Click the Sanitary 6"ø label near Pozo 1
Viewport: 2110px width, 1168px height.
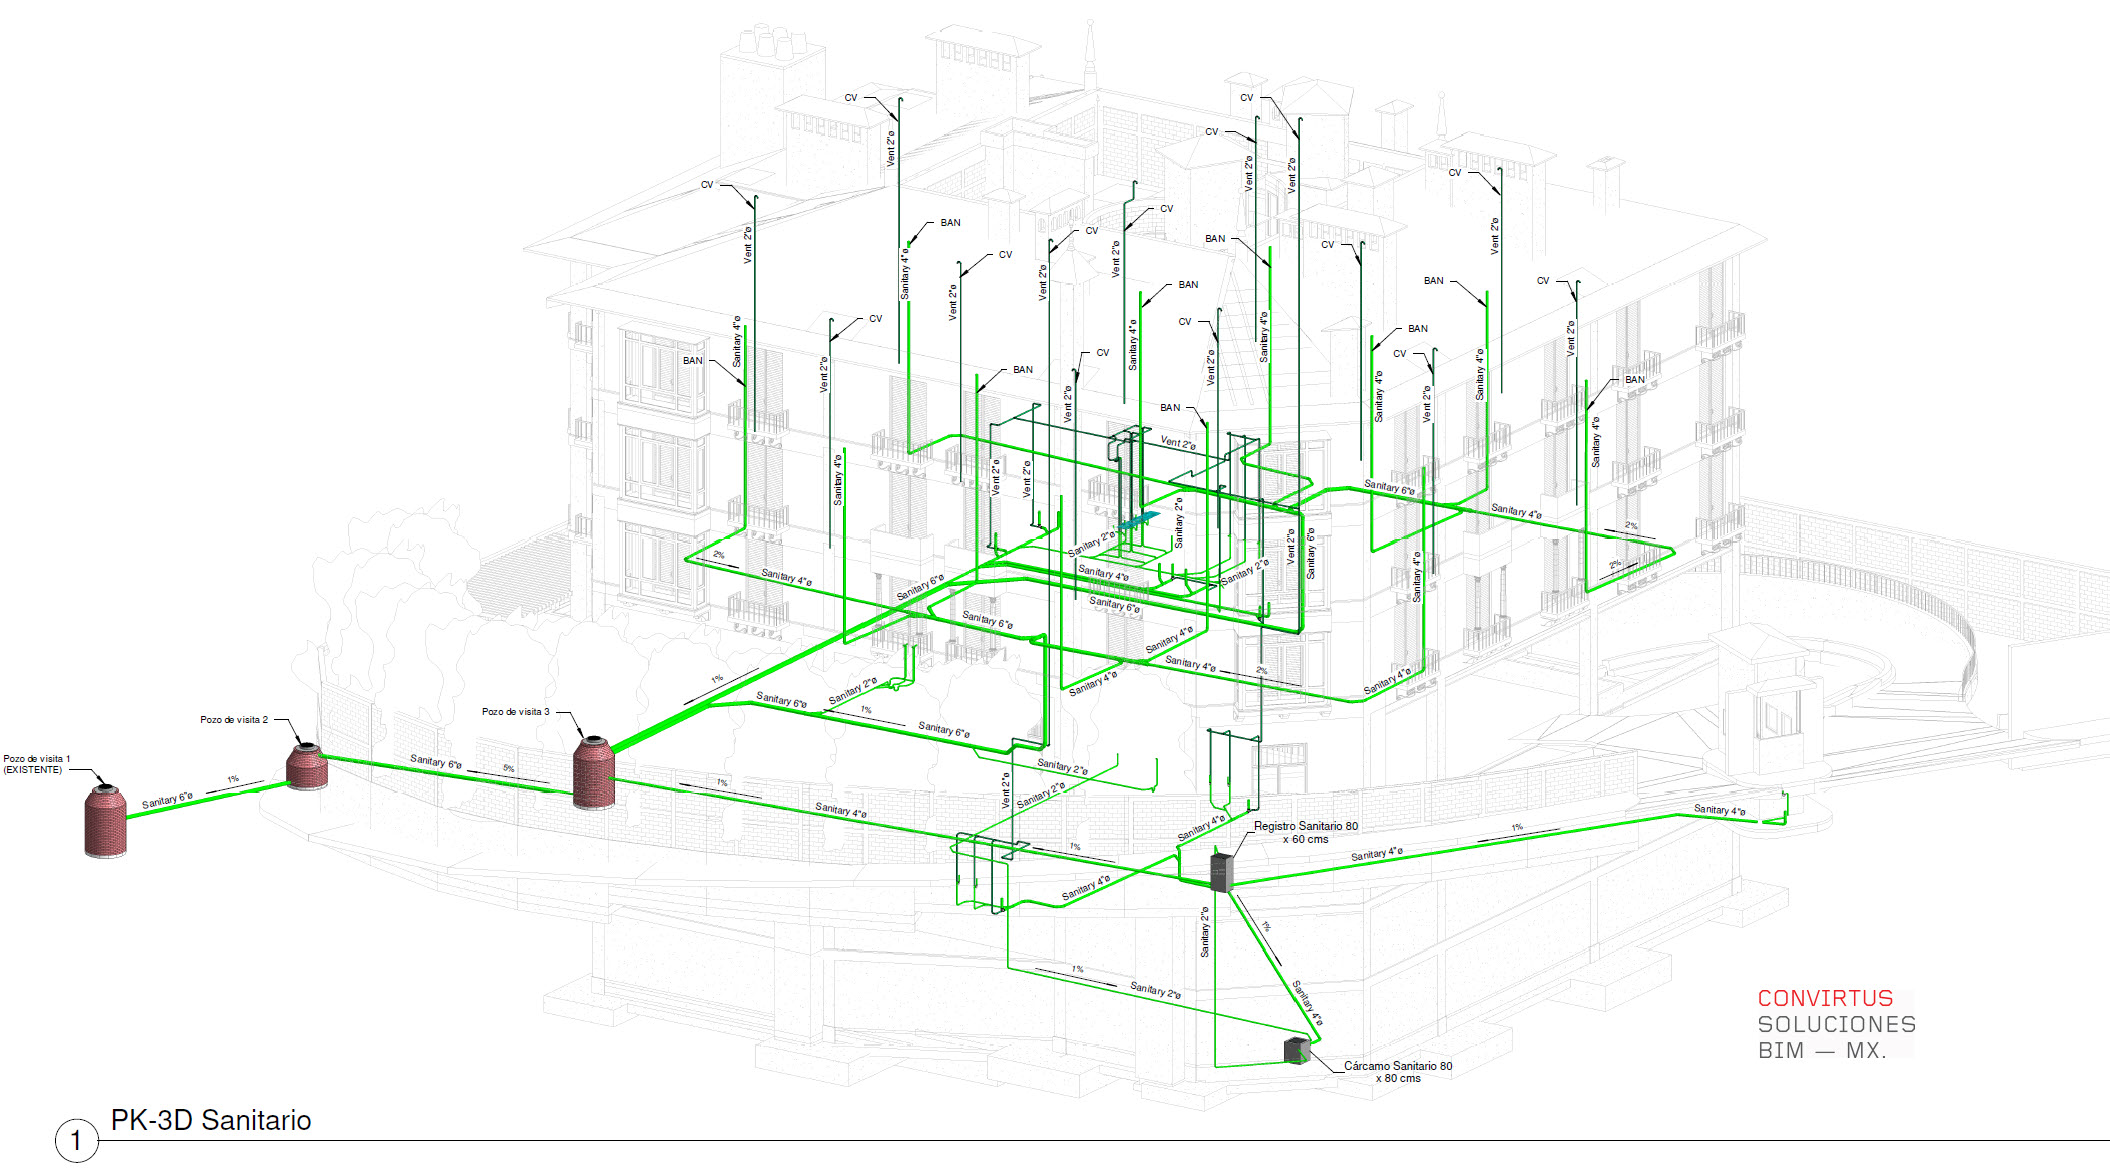coord(167,800)
